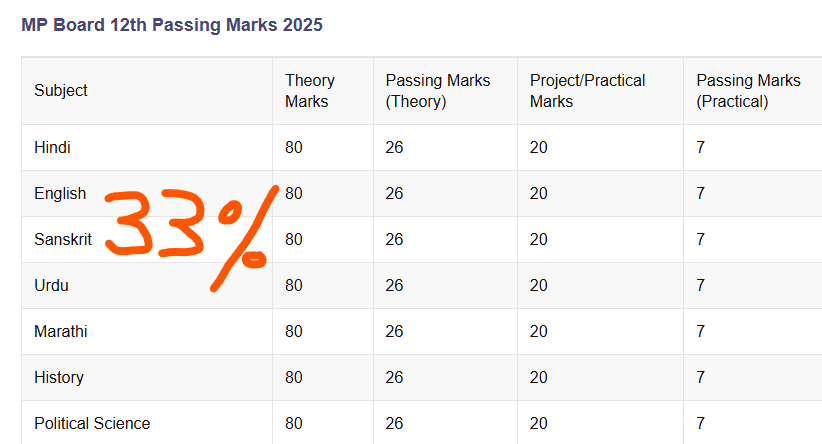This screenshot has height=444, width=822.
Task: Select the Political Science subject cell
Action: pos(92,423)
